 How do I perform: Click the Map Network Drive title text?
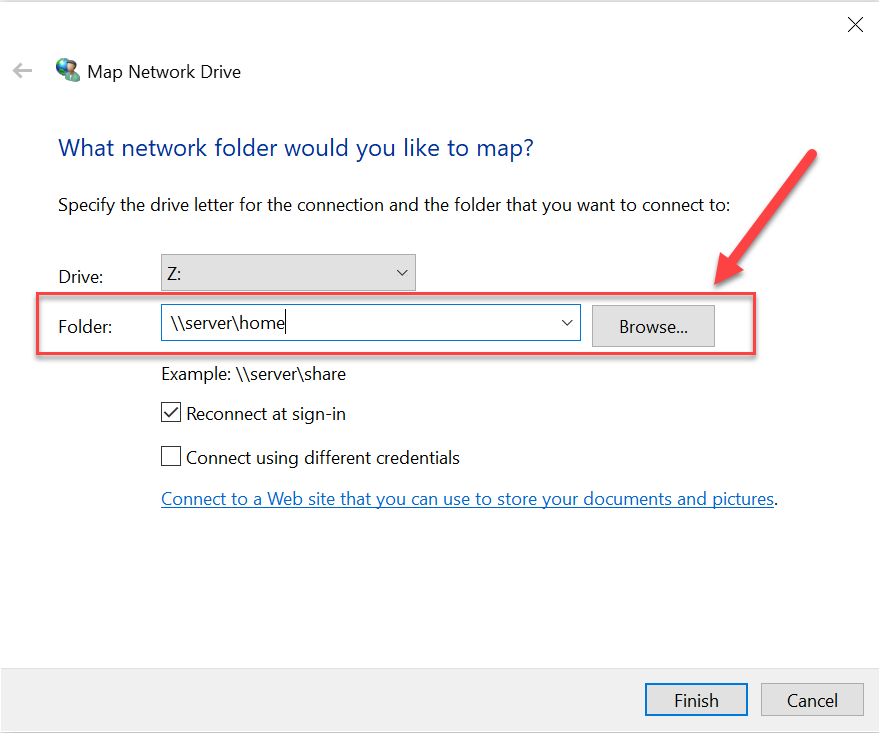click(164, 72)
